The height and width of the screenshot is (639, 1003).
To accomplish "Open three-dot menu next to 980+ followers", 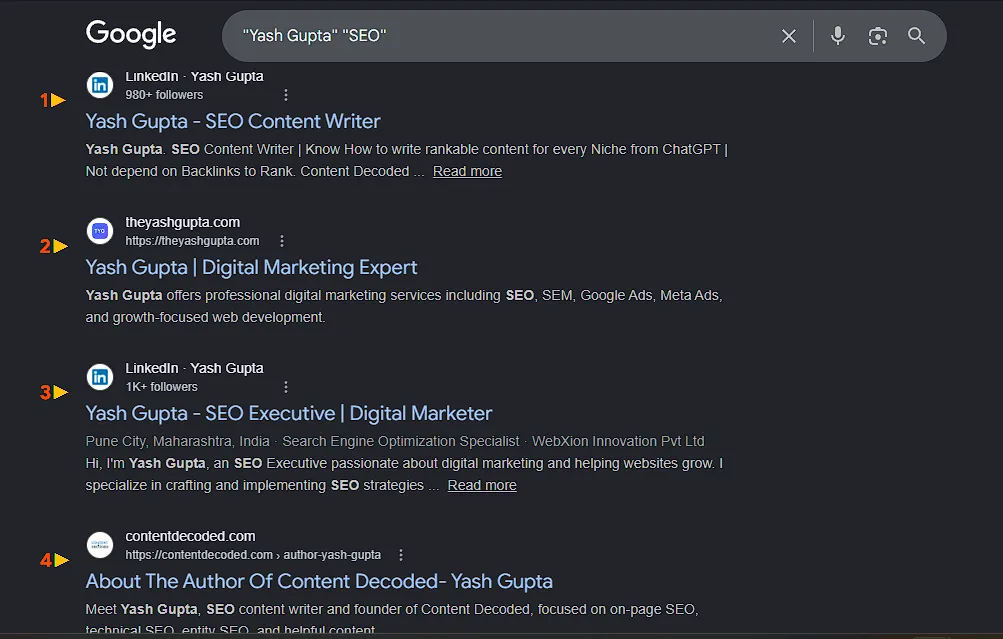I will pyautogui.click(x=286, y=95).
